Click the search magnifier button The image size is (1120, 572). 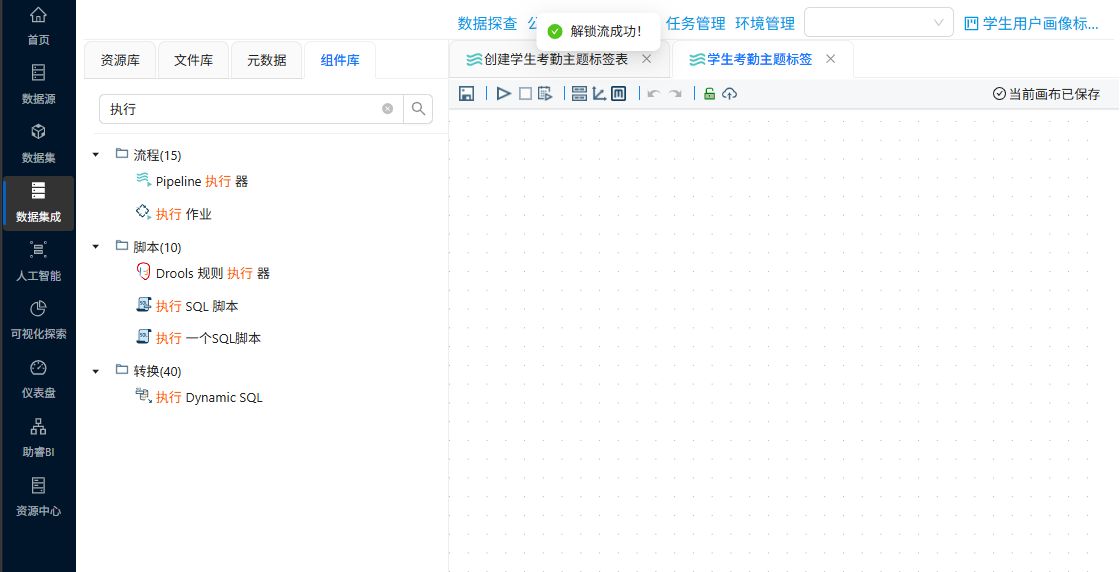[x=419, y=109]
